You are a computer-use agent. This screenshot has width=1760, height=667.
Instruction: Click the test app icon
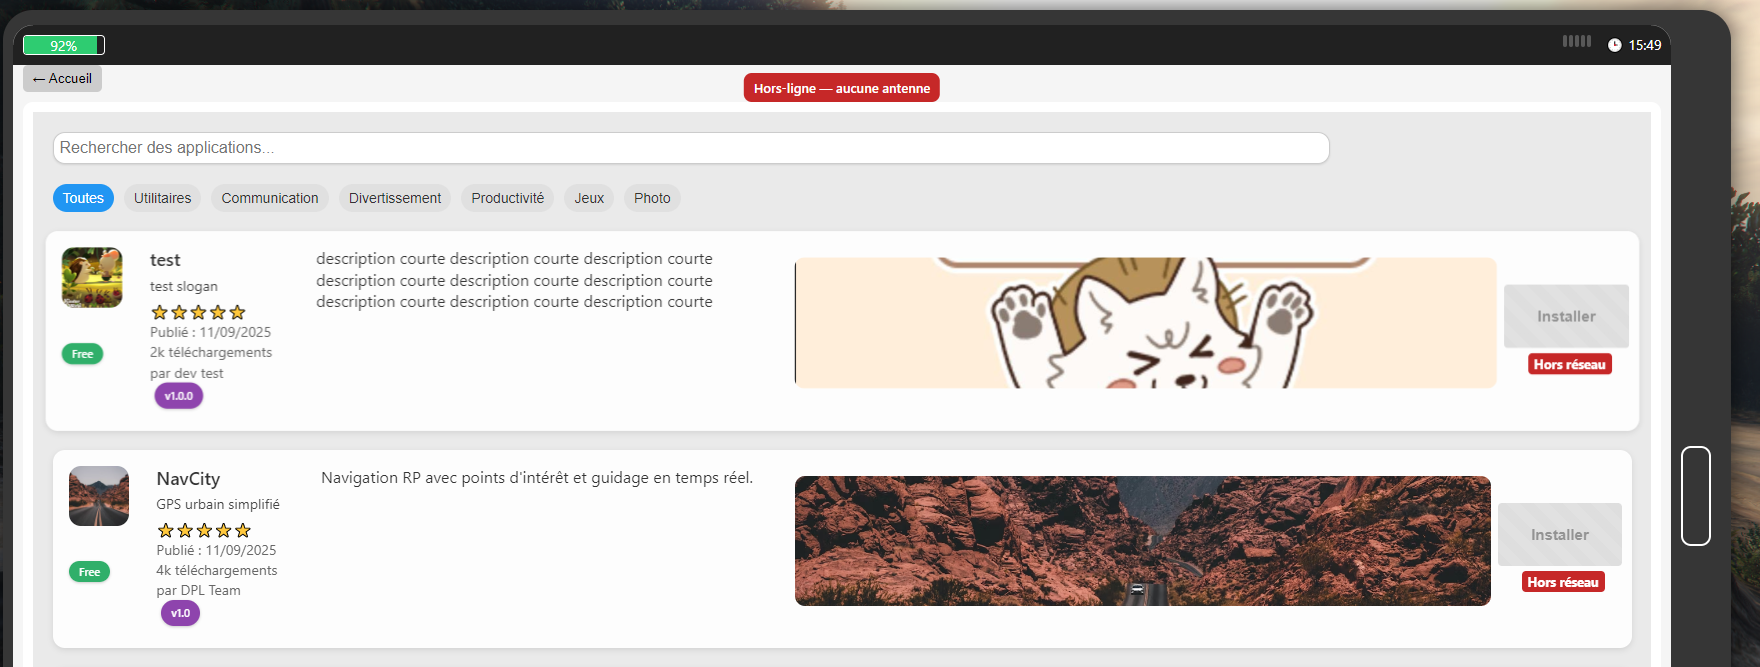(x=92, y=277)
